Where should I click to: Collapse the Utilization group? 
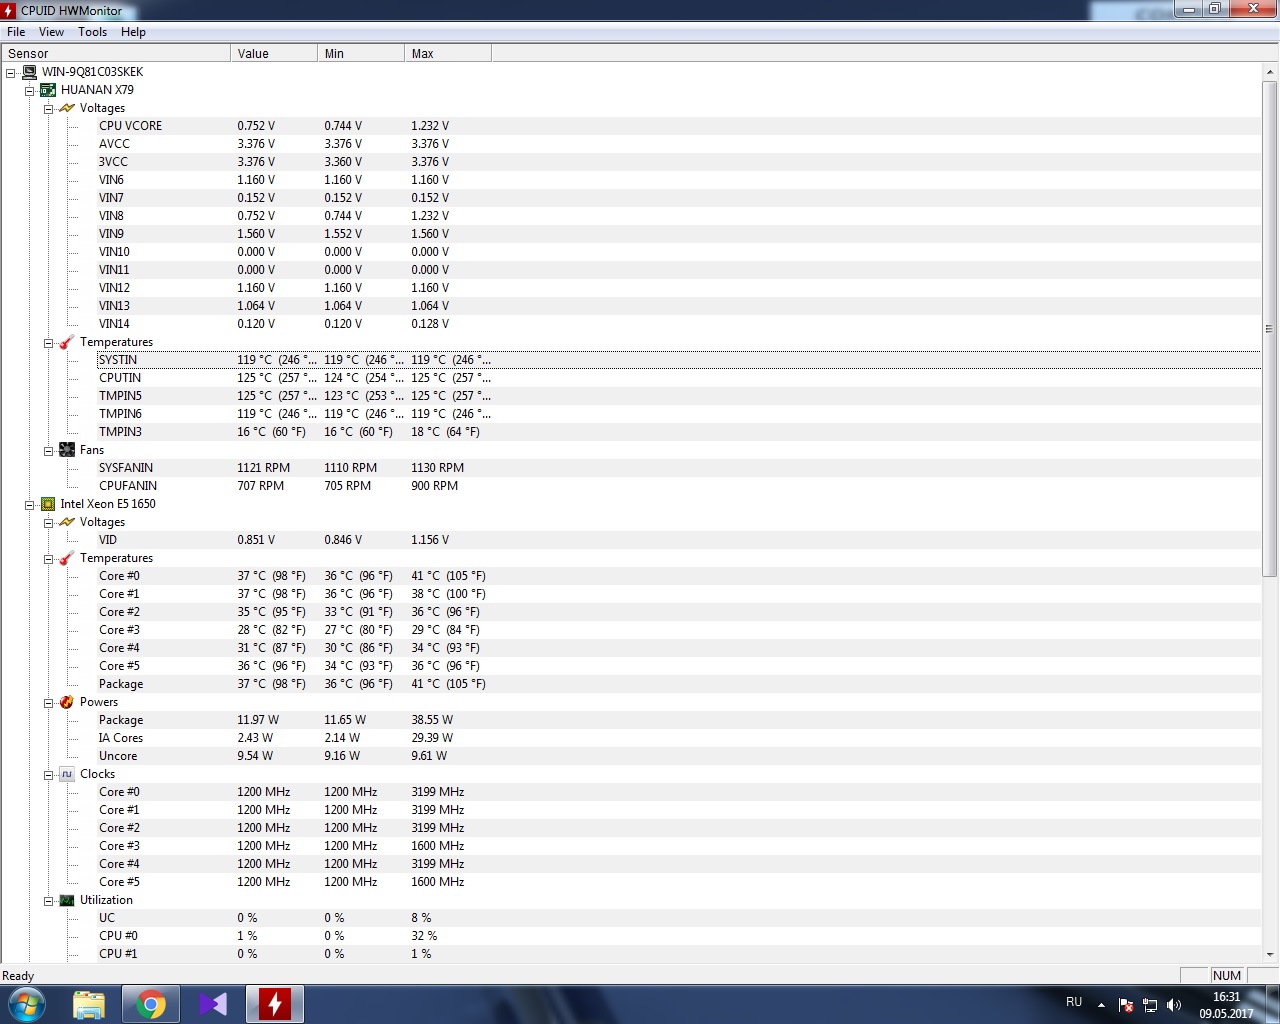(x=48, y=901)
